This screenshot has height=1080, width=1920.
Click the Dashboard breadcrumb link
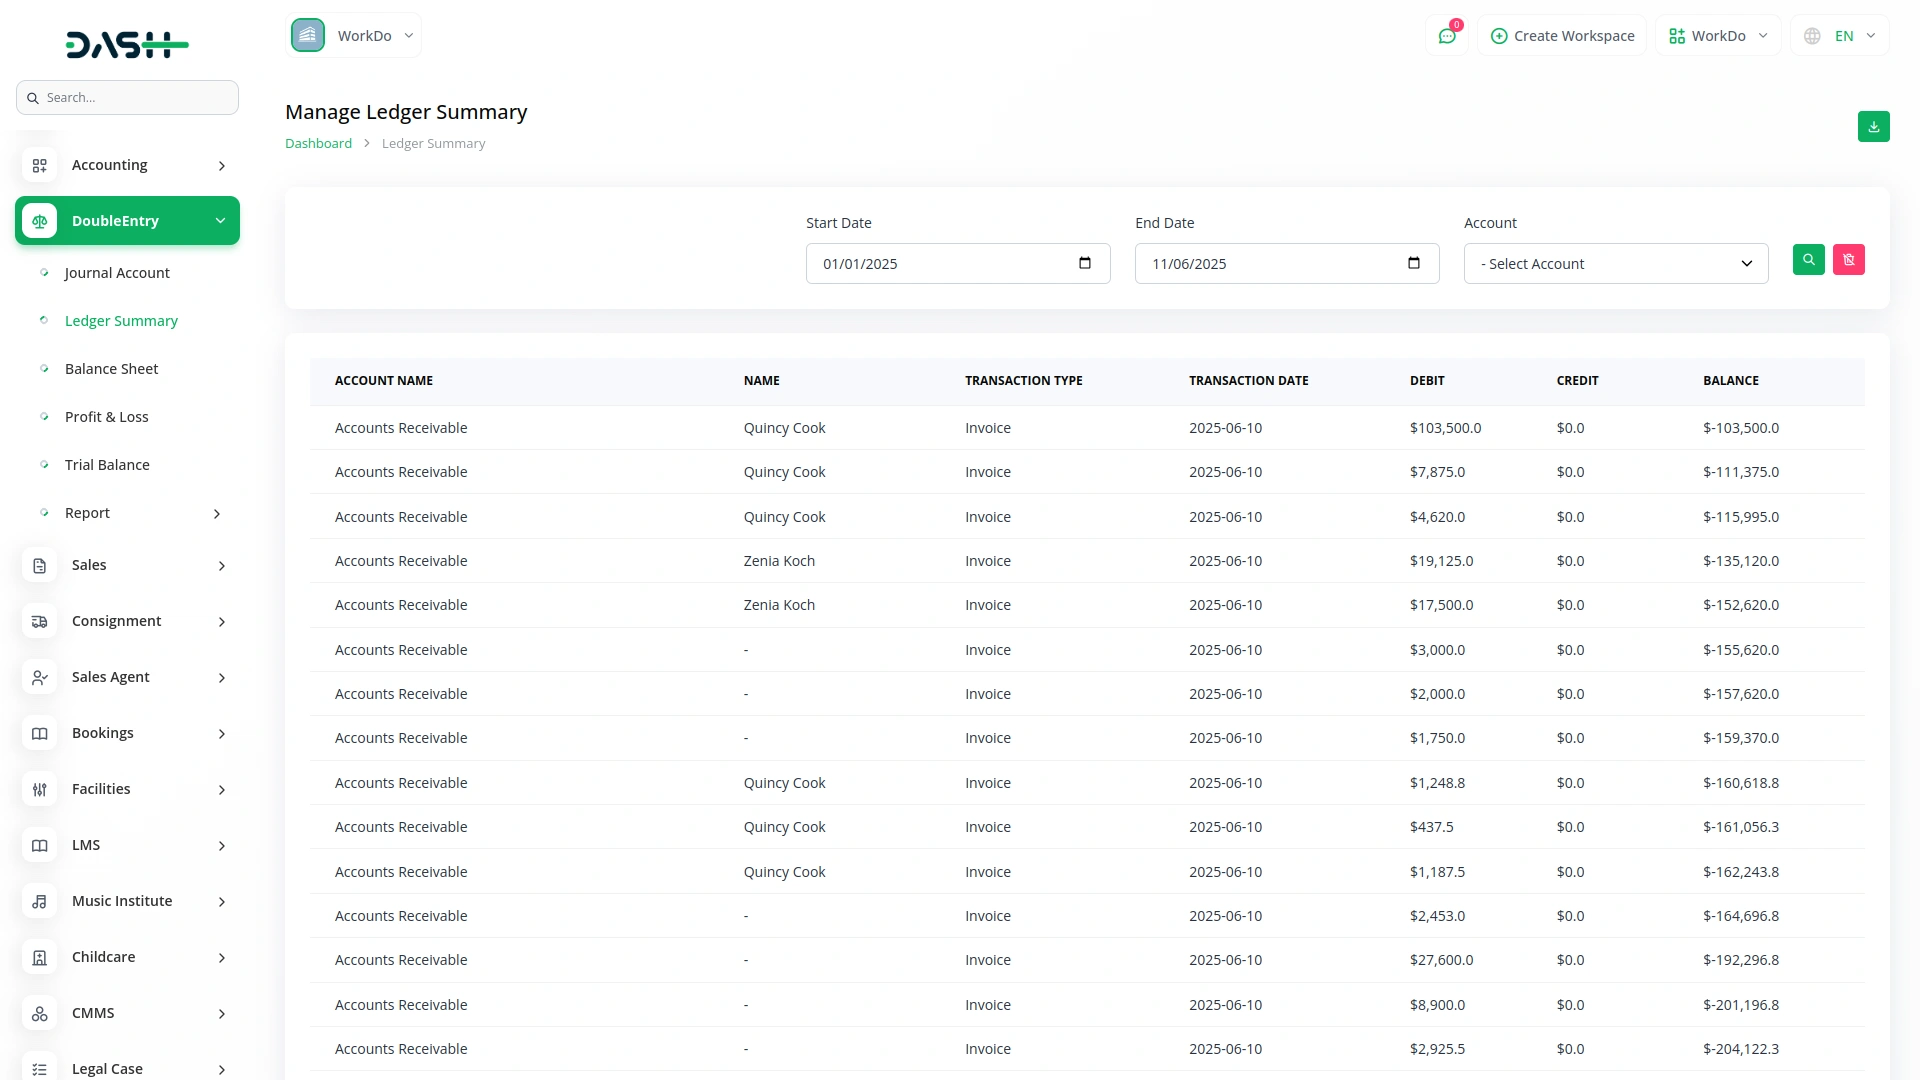pyautogui.click(x=318, y=144)
